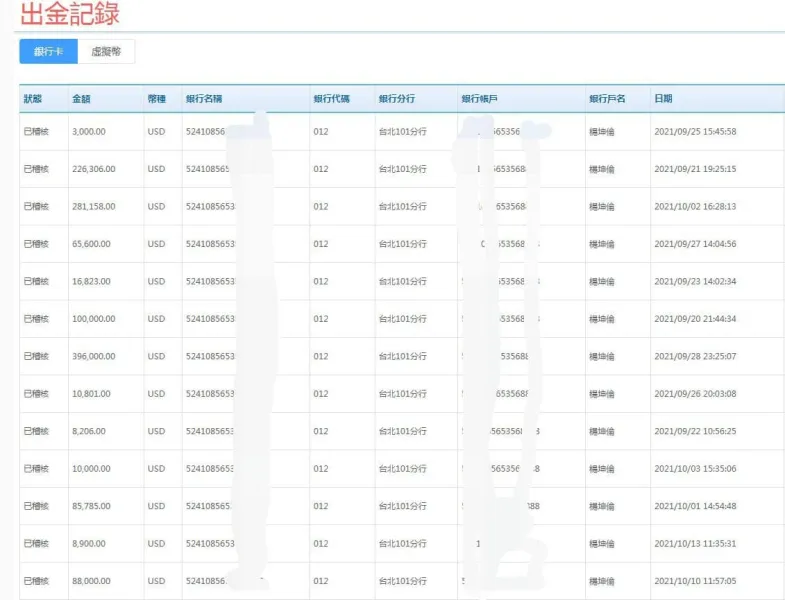The height and width of the screenshot is (600, 785).
Task: Click 台北101分行 in the 16,823.00 row
Action: click(401, 281)
